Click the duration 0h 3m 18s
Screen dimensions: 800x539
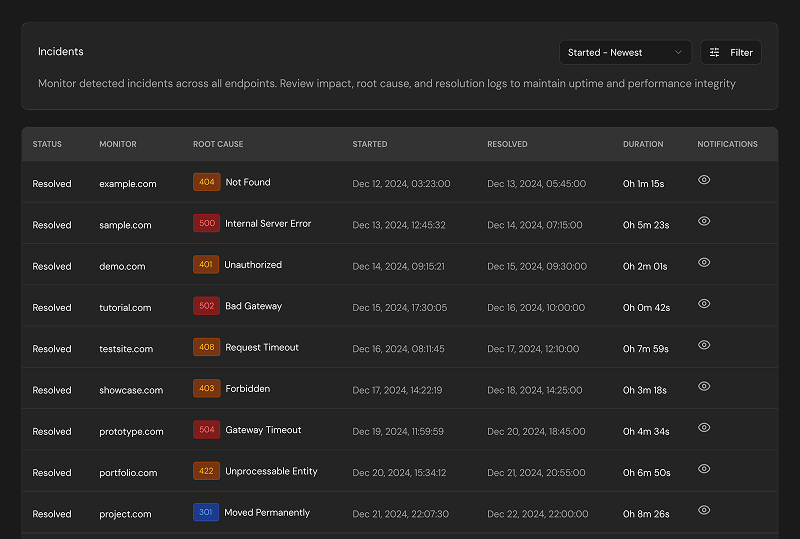point(644,390)
